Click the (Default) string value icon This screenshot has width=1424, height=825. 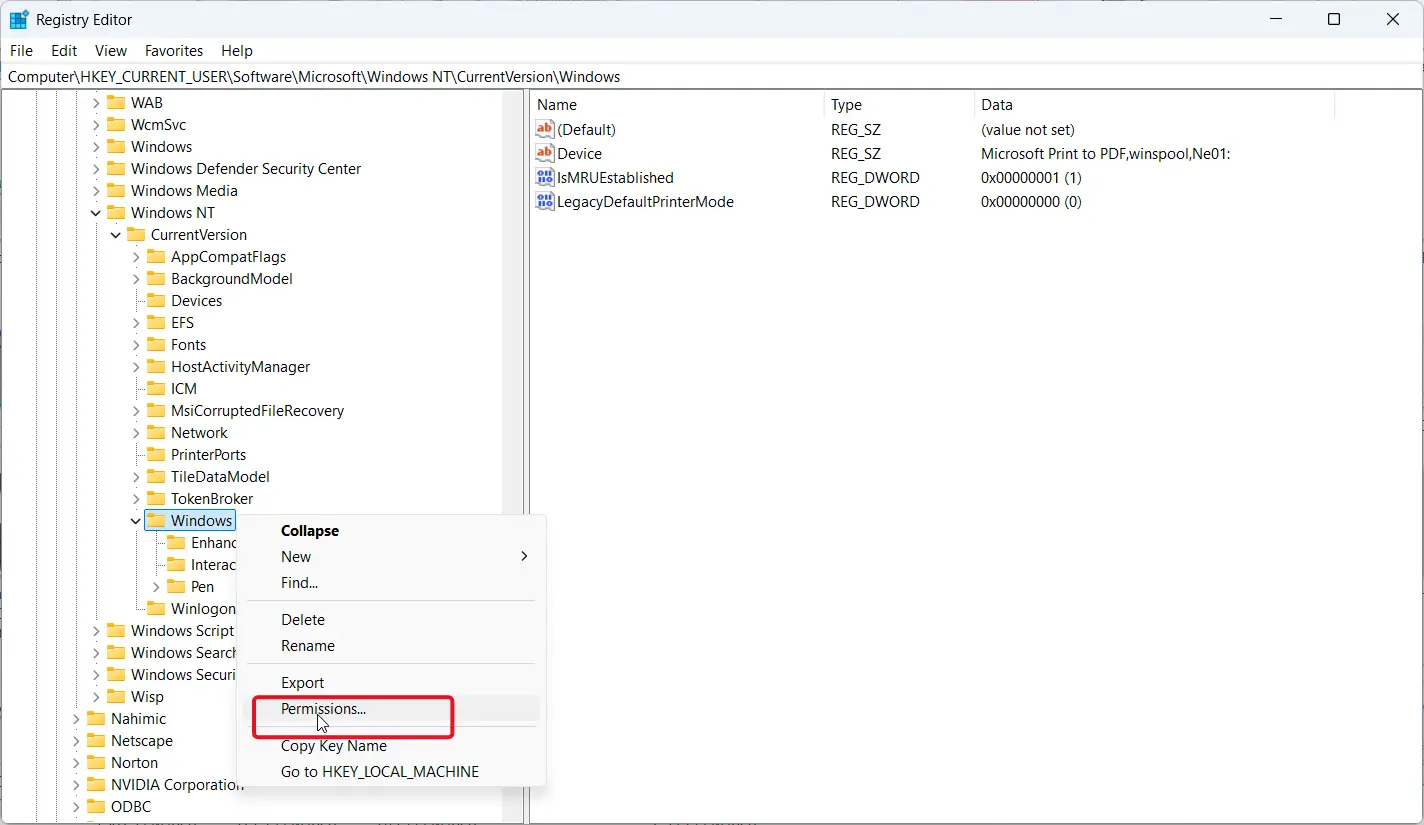click(545, 129)
